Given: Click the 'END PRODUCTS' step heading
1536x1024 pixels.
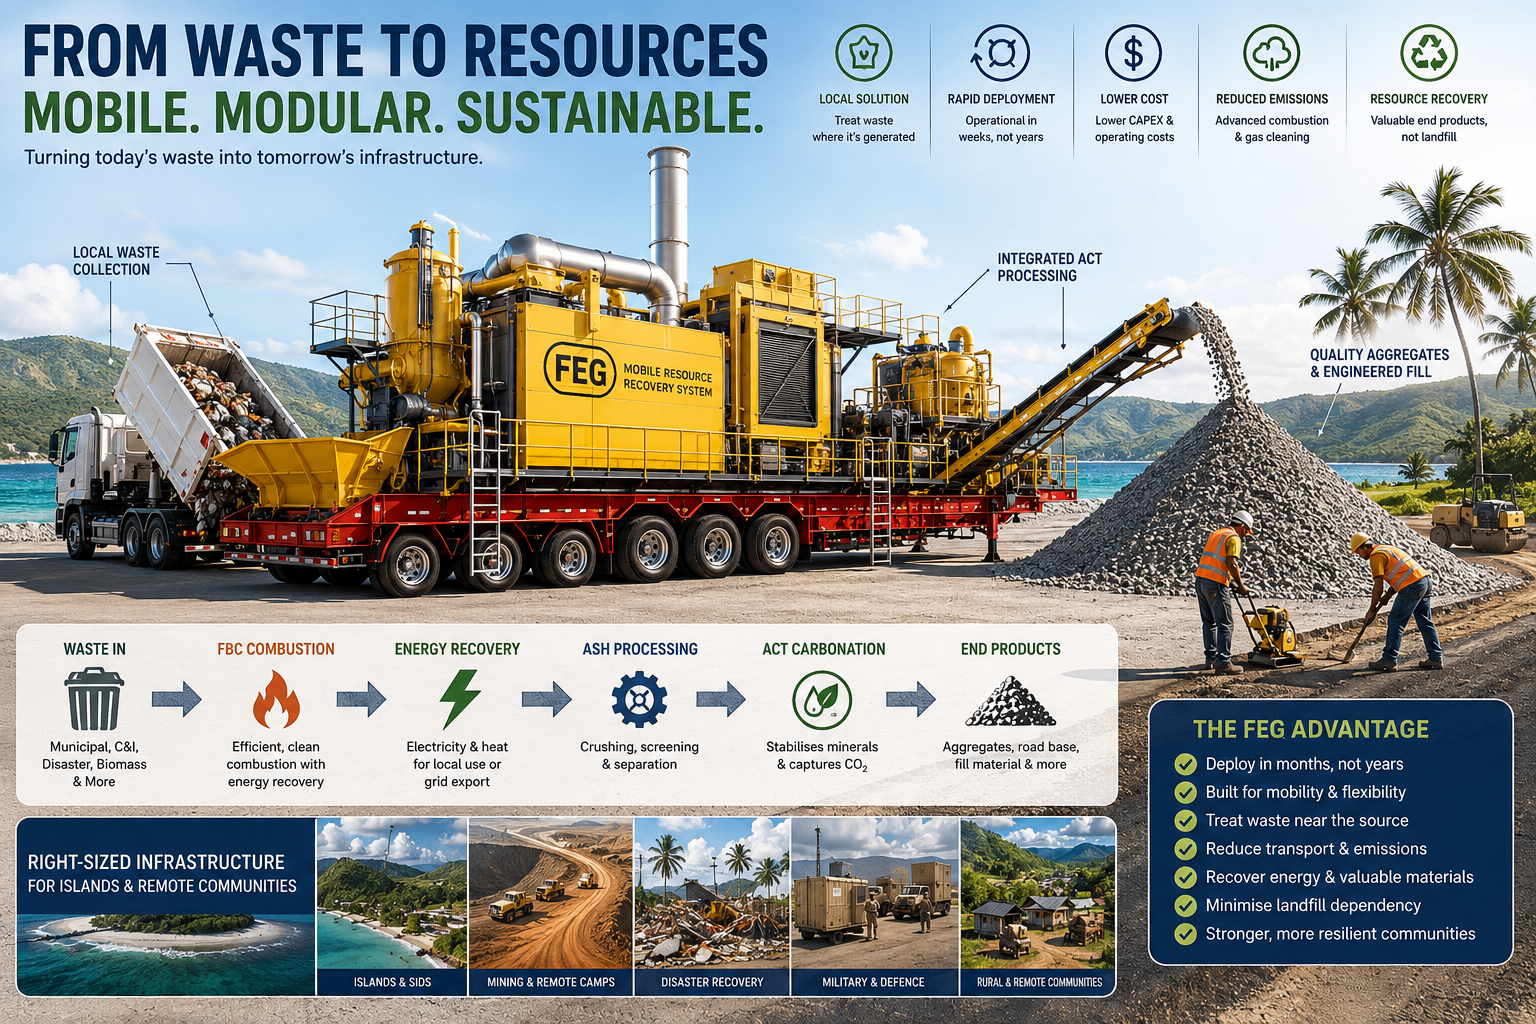Looking at the screenshot, I should click(x=1011, y=649).
